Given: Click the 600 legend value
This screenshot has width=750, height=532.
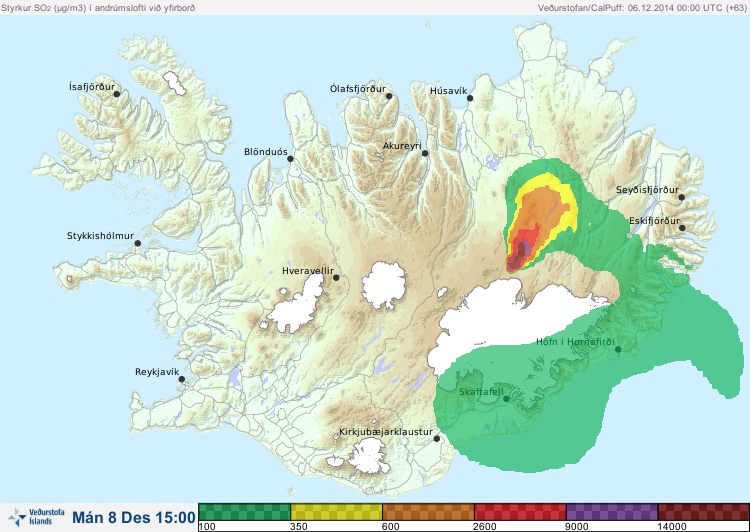Looking at the screenshot, I should pyautogui.click(x=391, y=527).
